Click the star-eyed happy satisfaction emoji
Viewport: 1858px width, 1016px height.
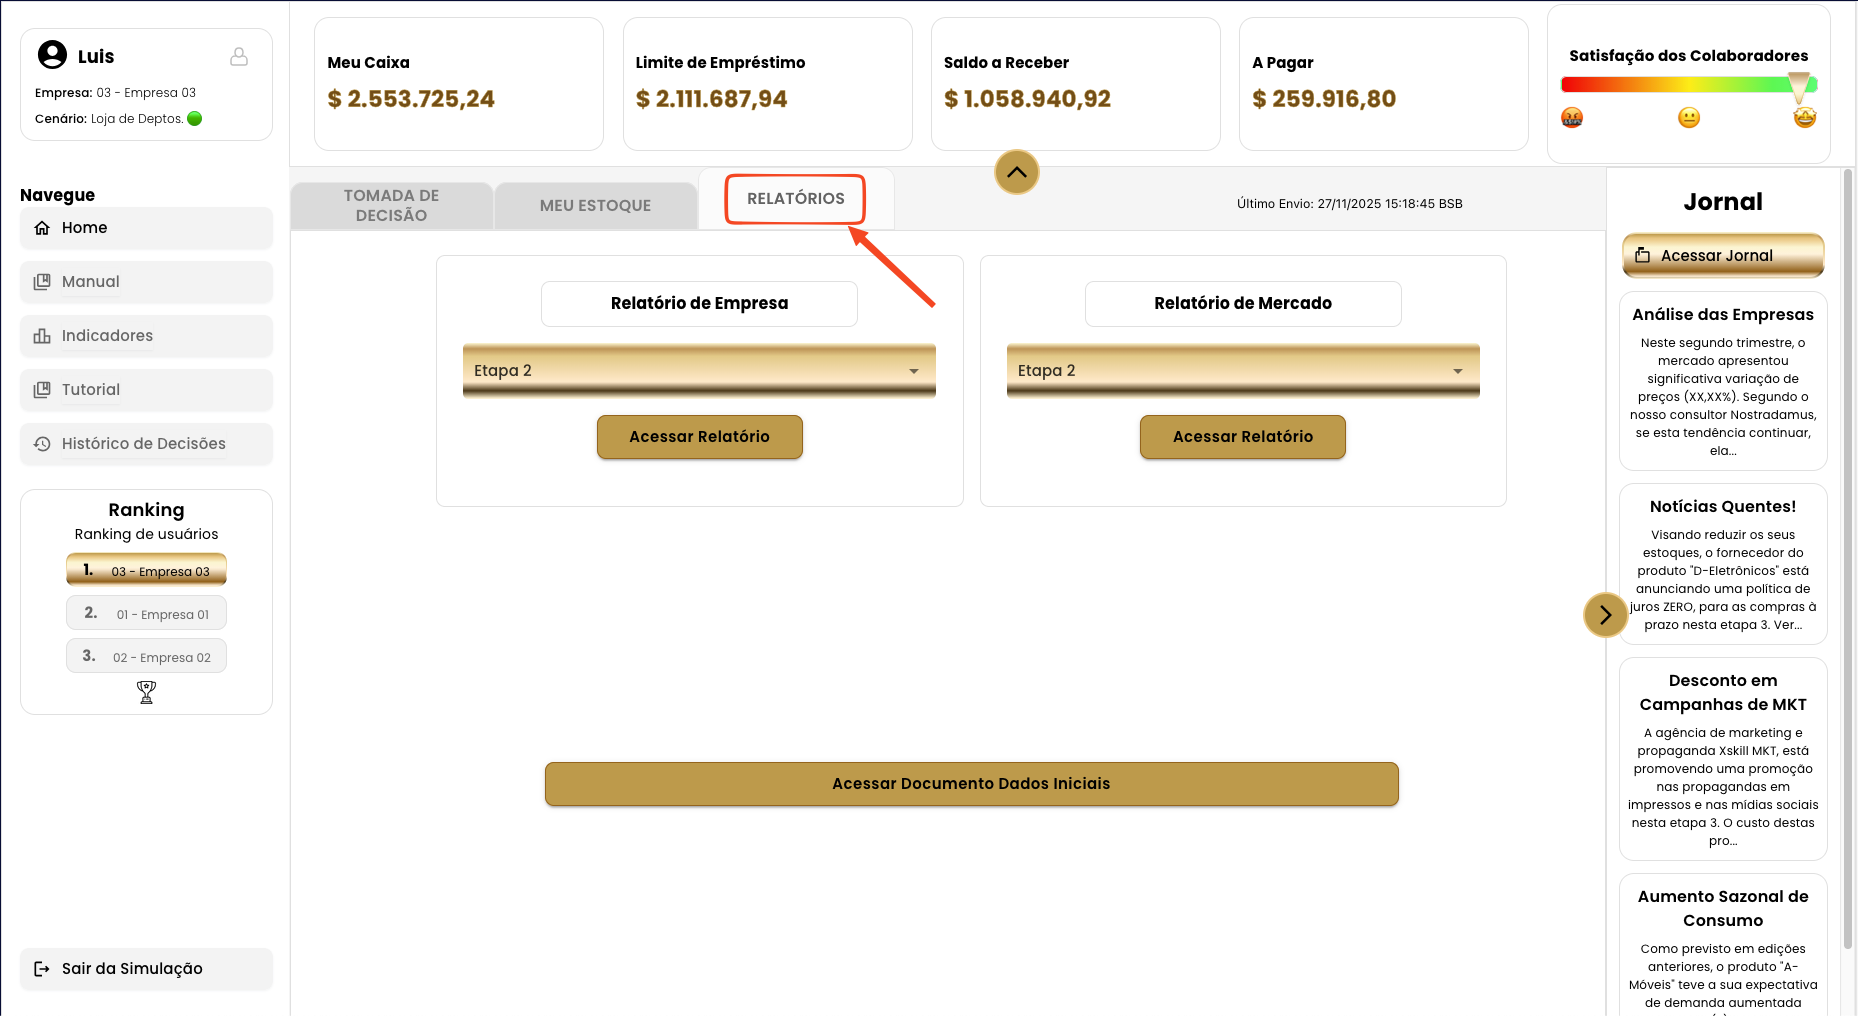pyautogui.click(x=1805, y=118)
